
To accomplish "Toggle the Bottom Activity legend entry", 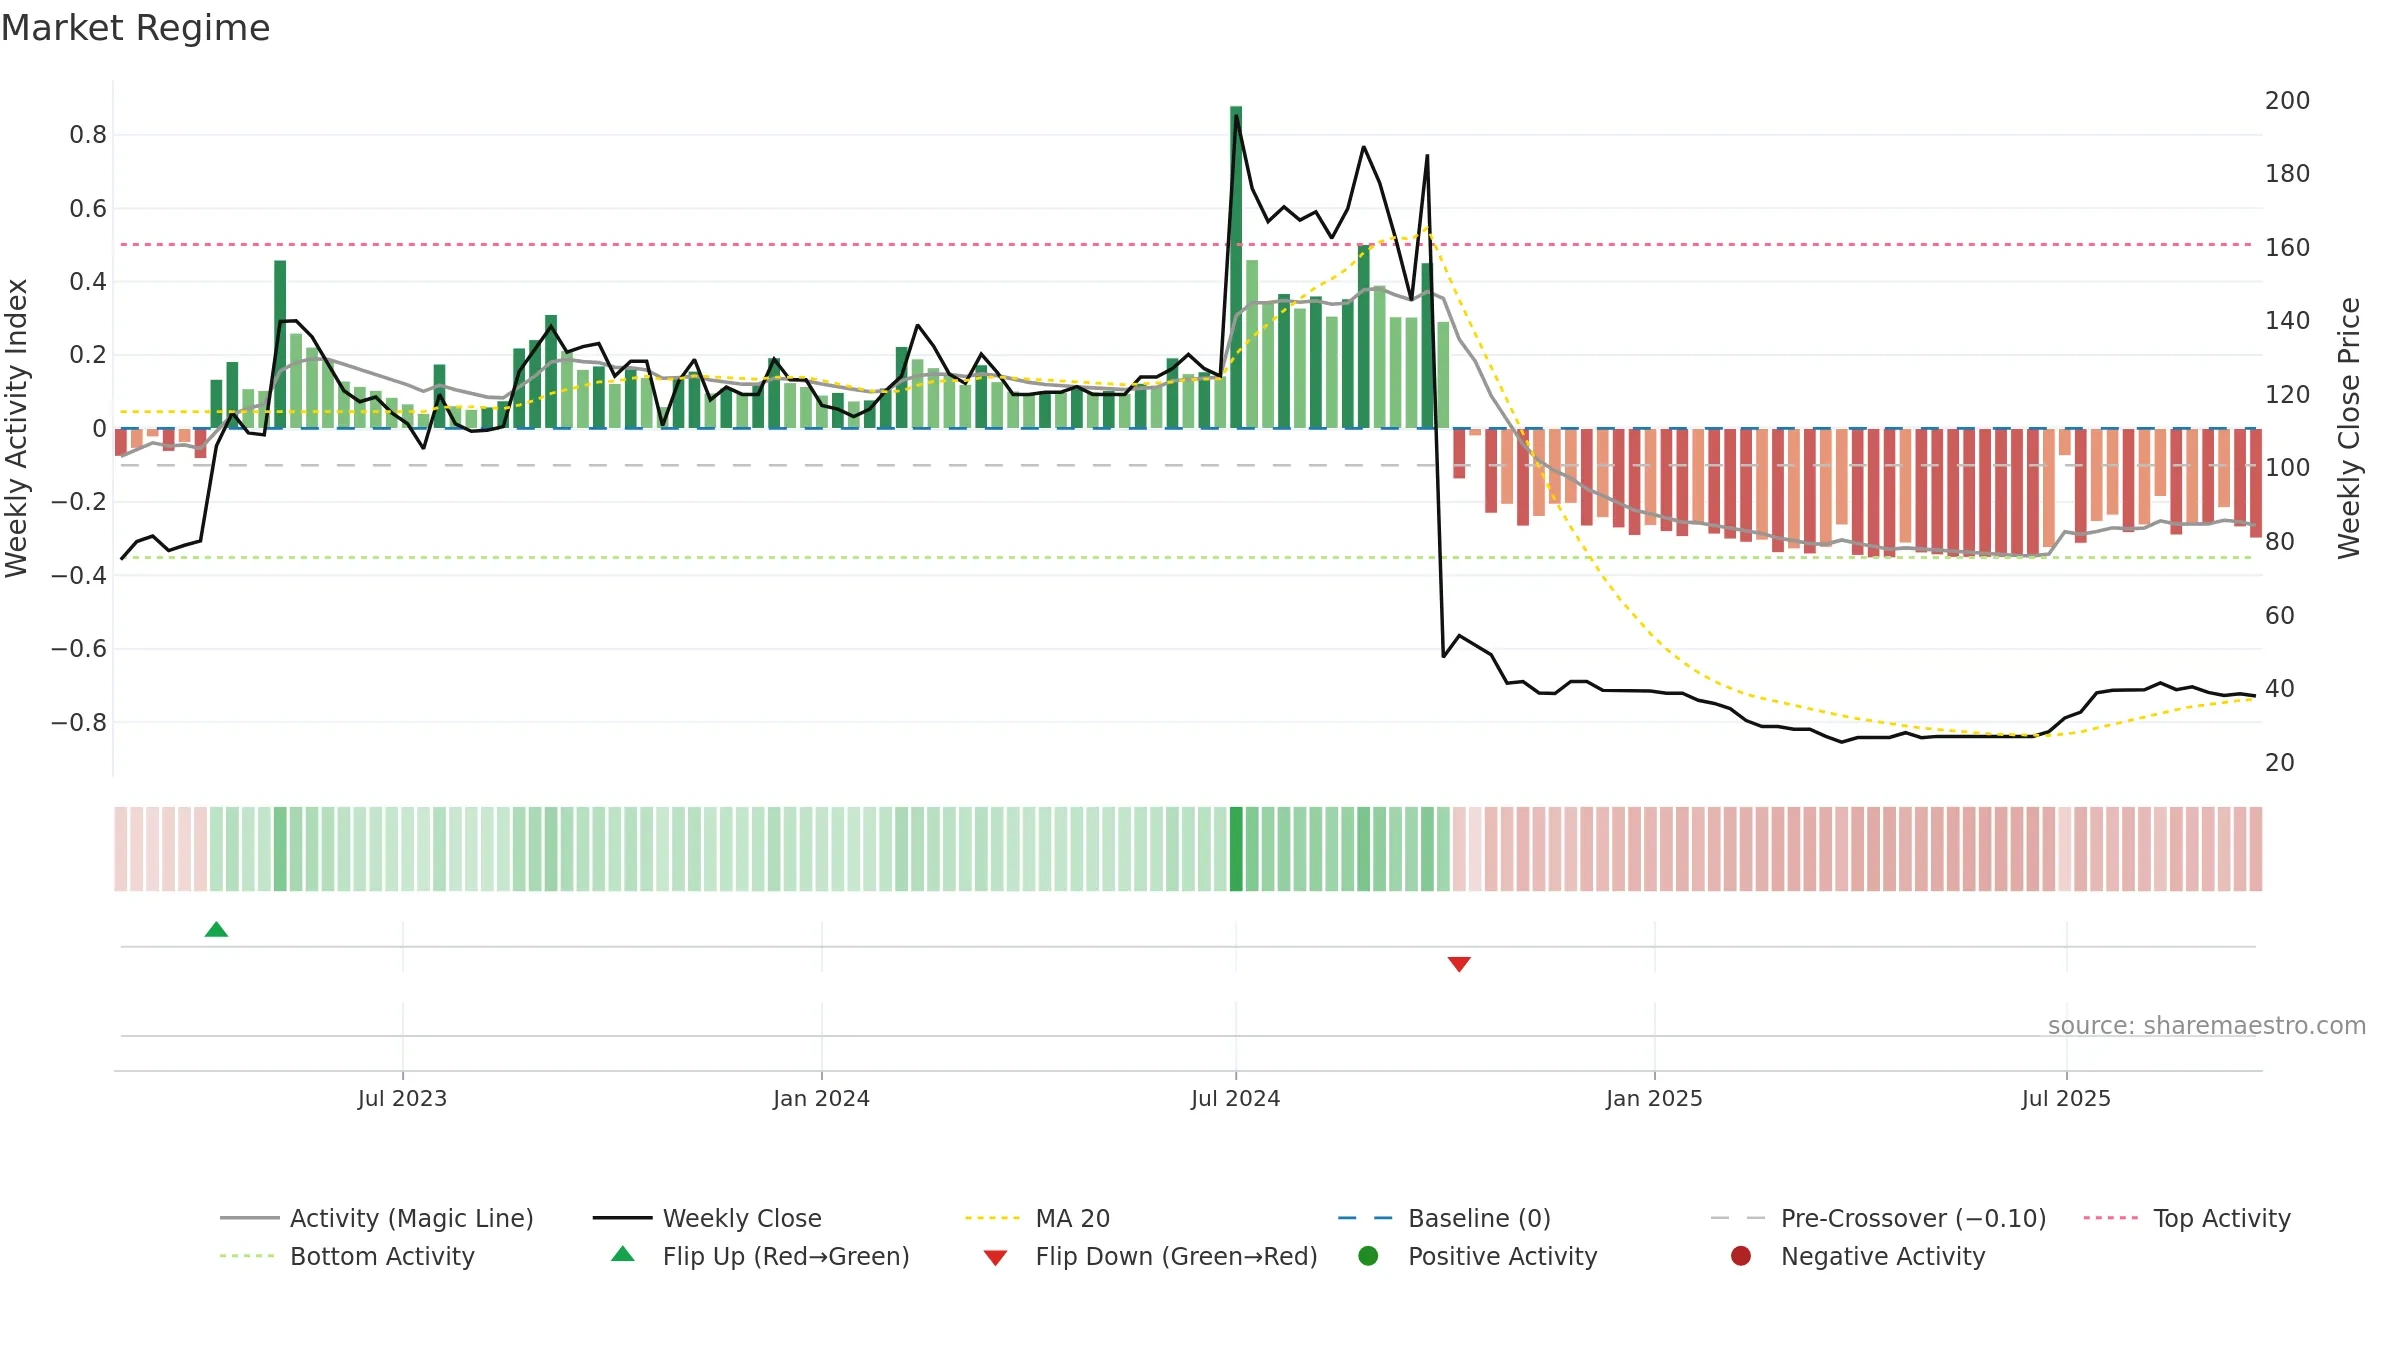I will (x=347, y=1256).
